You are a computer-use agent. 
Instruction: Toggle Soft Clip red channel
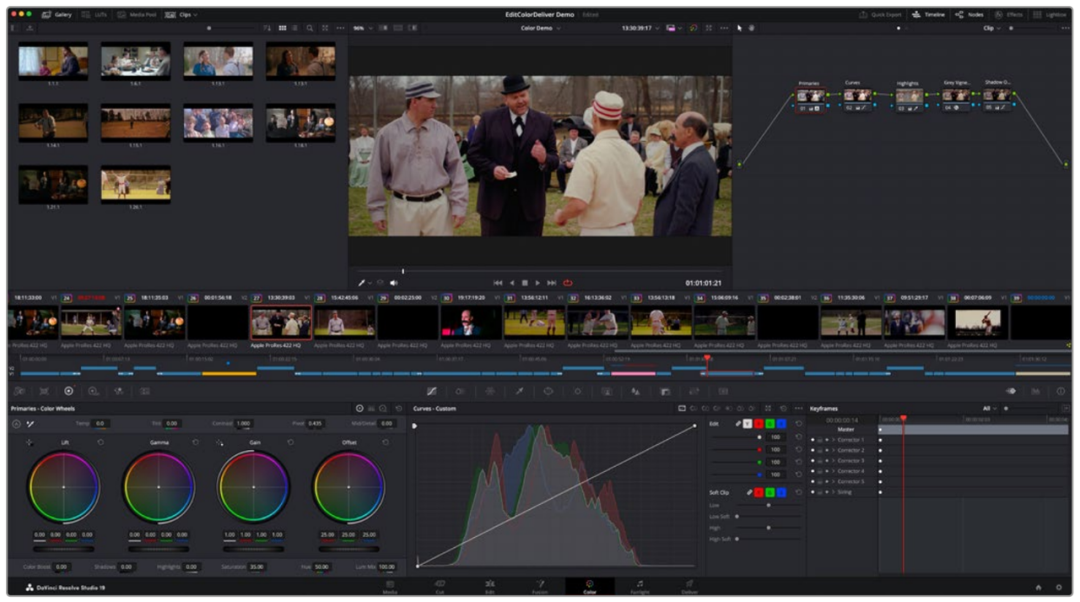pos(758,492)
